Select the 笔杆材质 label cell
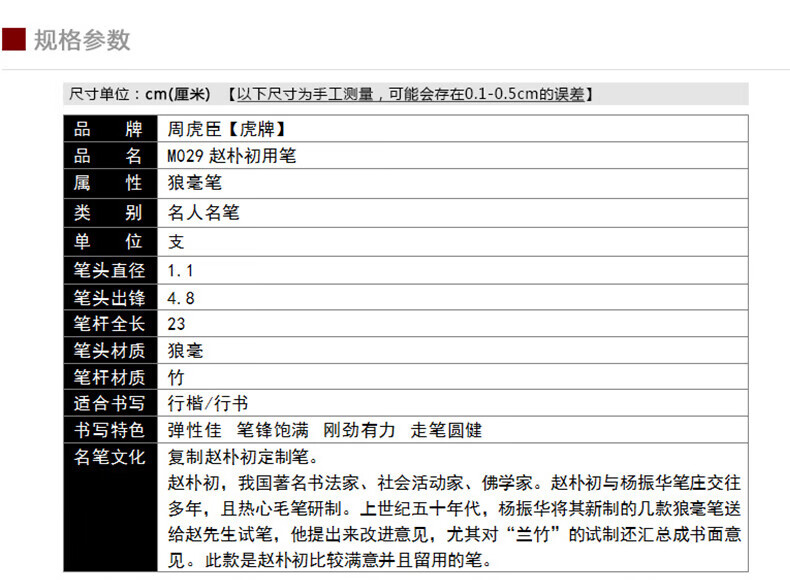The height and width of the screenshot is (580, 790). coord(110,376)
